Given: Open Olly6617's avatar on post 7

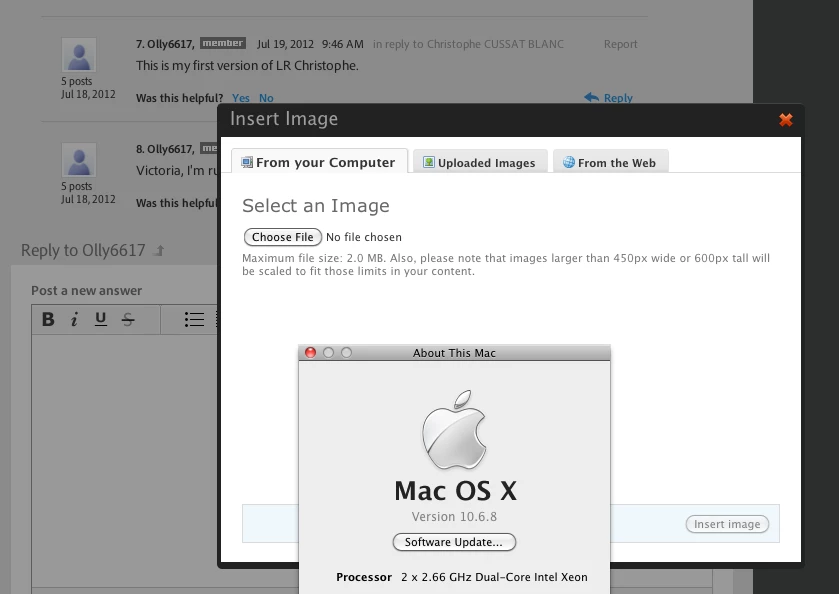Looking at the screenshot, I should point(79,55).
